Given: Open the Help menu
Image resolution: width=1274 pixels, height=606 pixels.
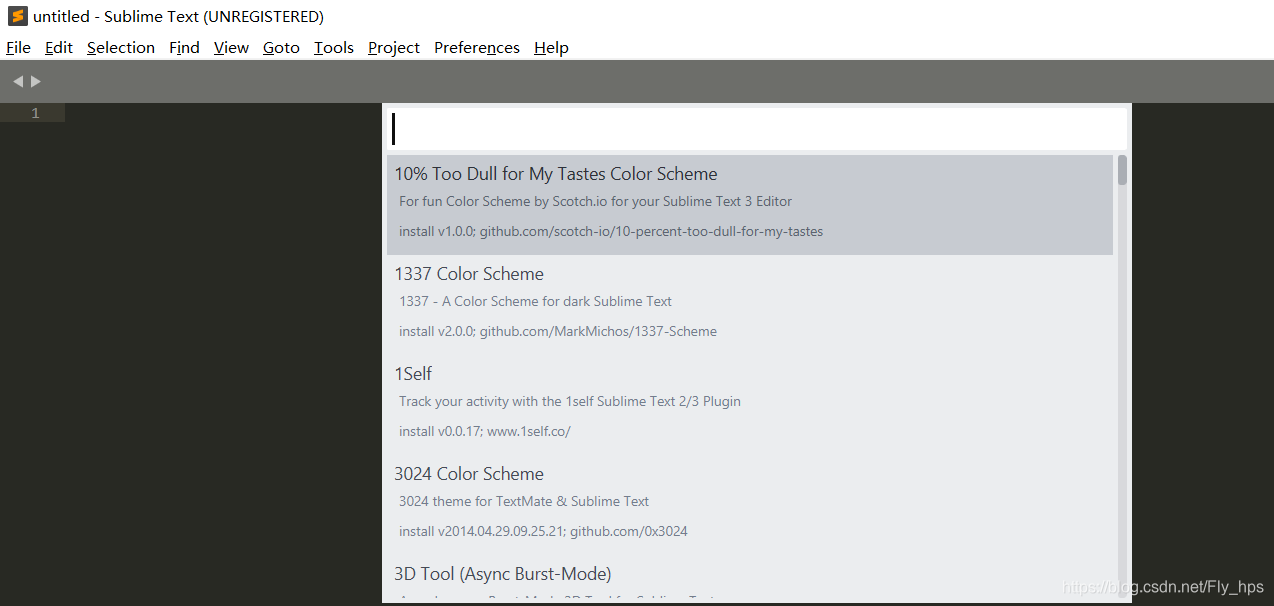Looking at the screenshot, I should (551, 47).
